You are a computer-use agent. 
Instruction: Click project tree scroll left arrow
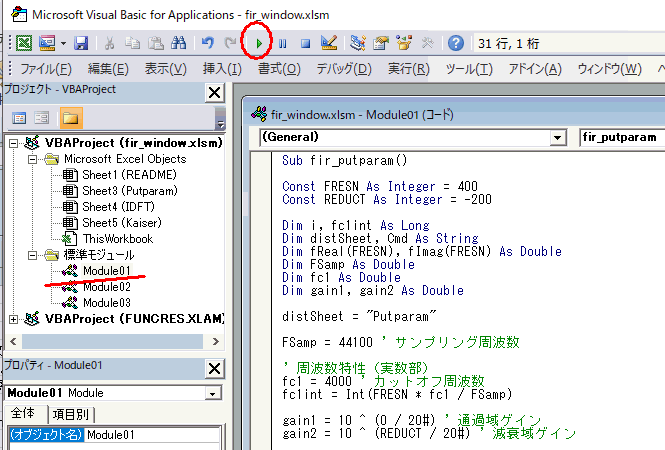coord(13,341)
